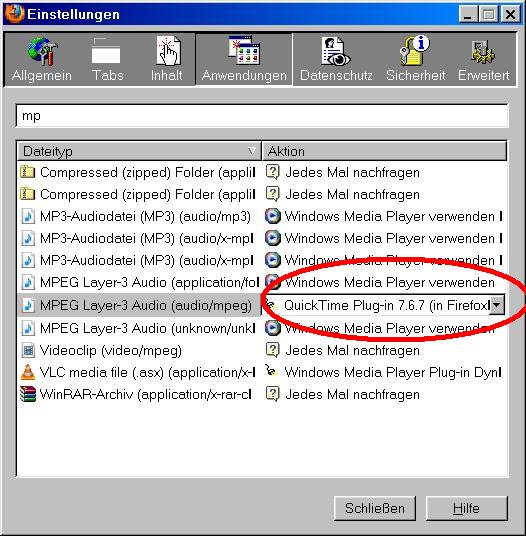Open the QuickTime Plug-in action dropdown arrow

pyautogui.click(x=497, y=305)
